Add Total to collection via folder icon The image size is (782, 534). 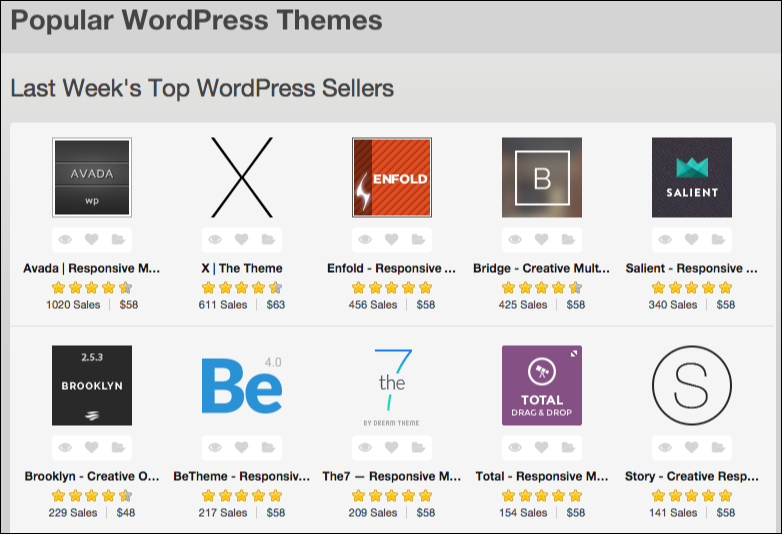(x=569, y=448)
